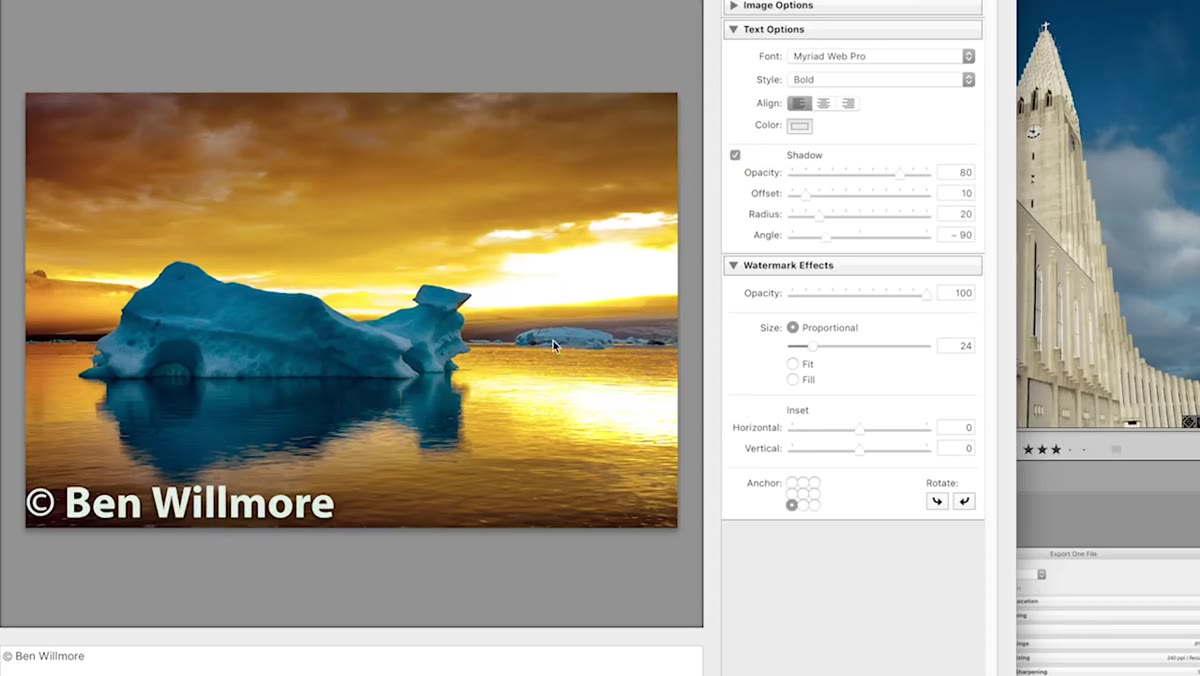Set anchor to top-left point
Viewport: 1200px width, 676px height.
792,482
